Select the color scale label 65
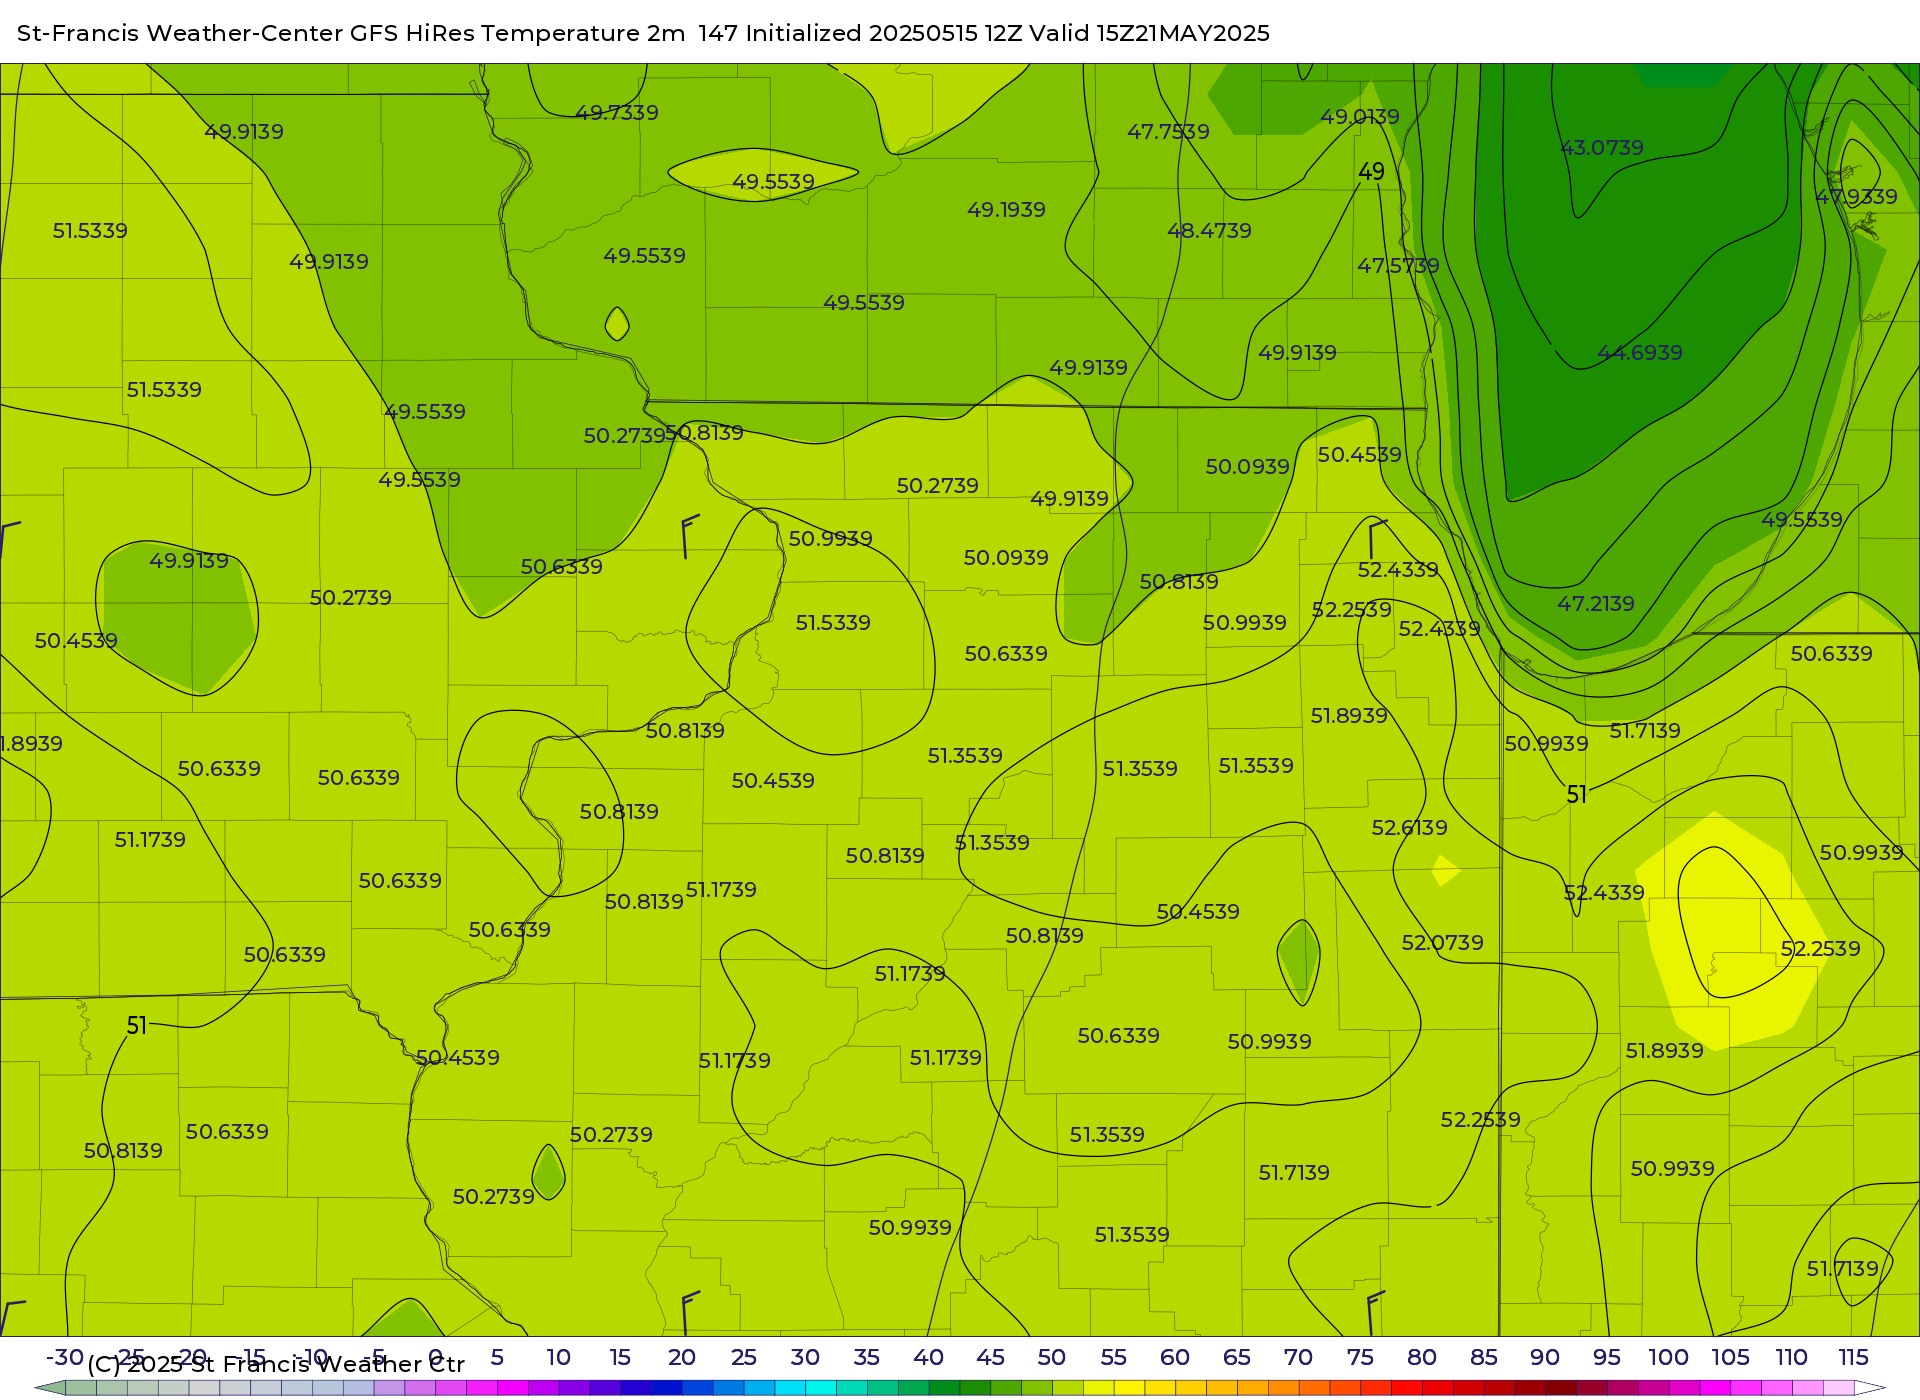 click(1237, 1358)
